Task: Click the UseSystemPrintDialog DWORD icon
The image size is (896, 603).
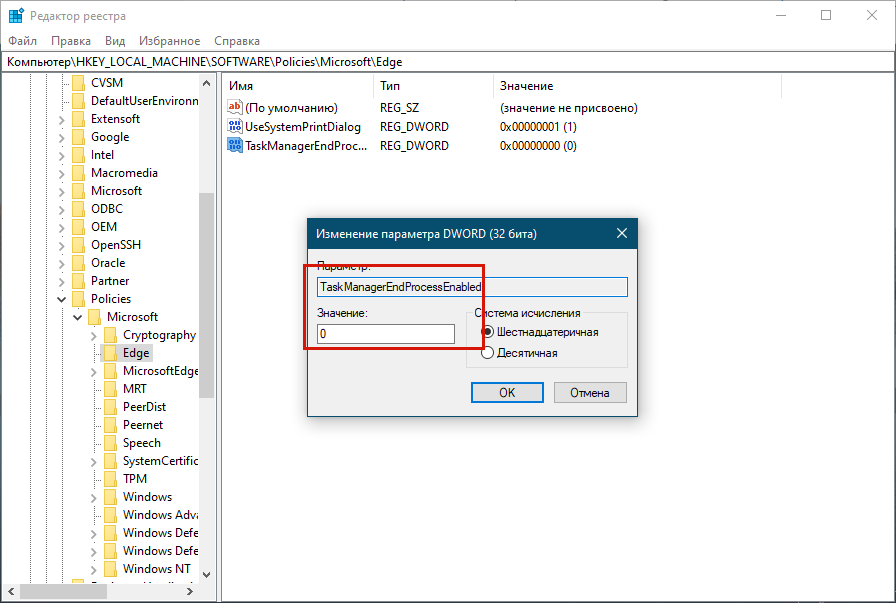Action: (x=234, y=126)
